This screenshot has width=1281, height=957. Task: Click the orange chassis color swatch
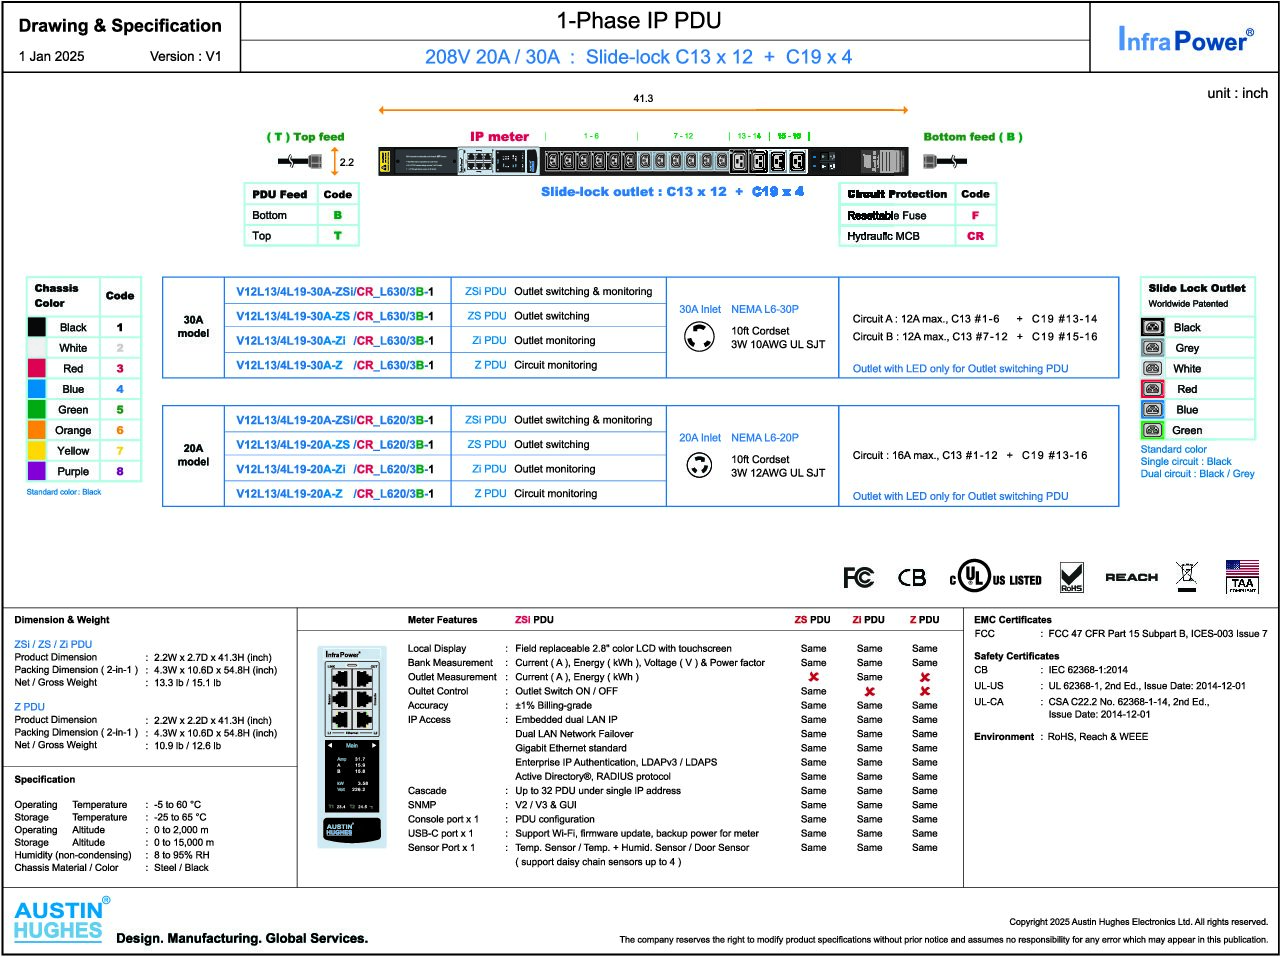coord(37,430)
